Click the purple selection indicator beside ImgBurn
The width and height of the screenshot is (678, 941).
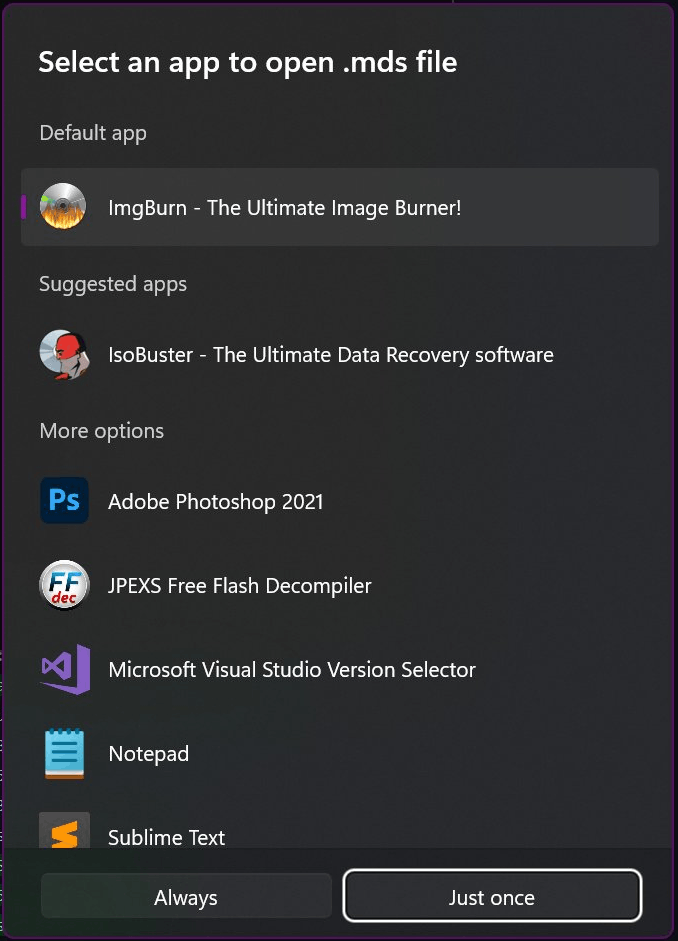(x=23, y=207)
